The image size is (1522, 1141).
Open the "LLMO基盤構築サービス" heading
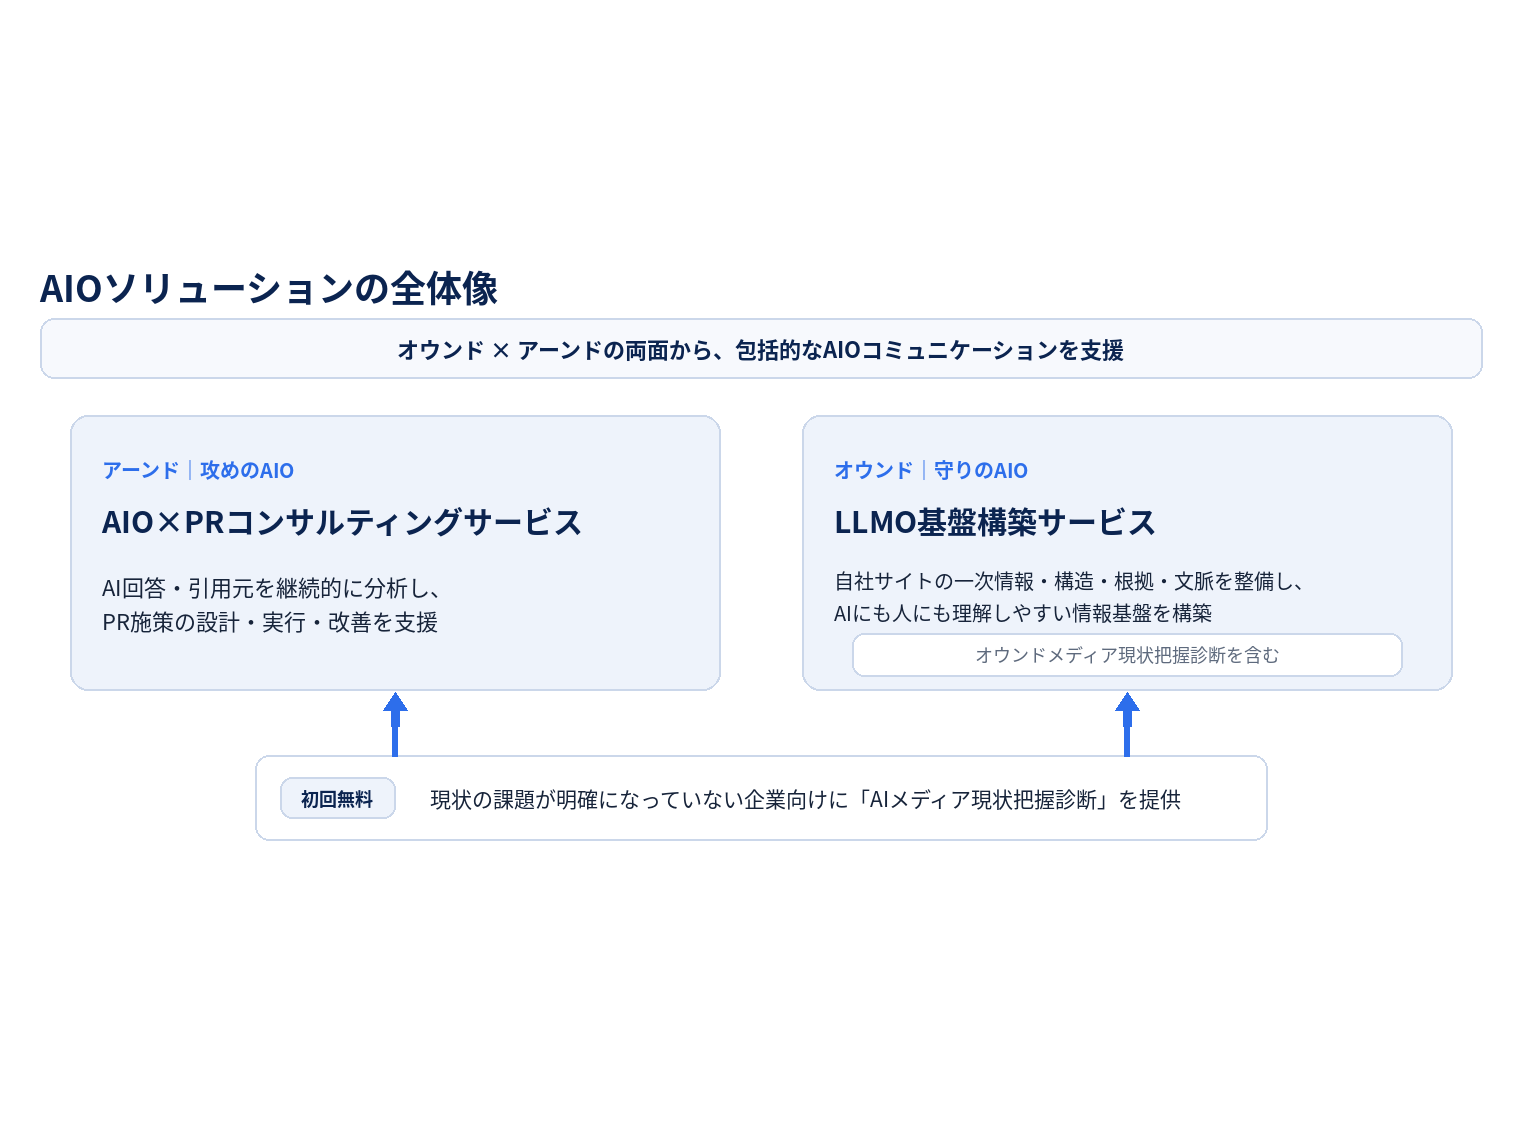pyautogui.click(x=995, y=522)
